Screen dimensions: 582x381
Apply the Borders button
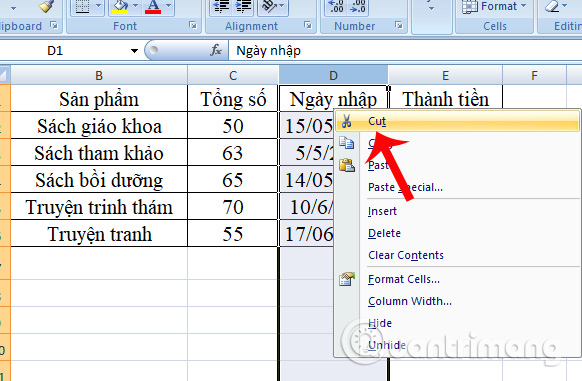point(83,7)
